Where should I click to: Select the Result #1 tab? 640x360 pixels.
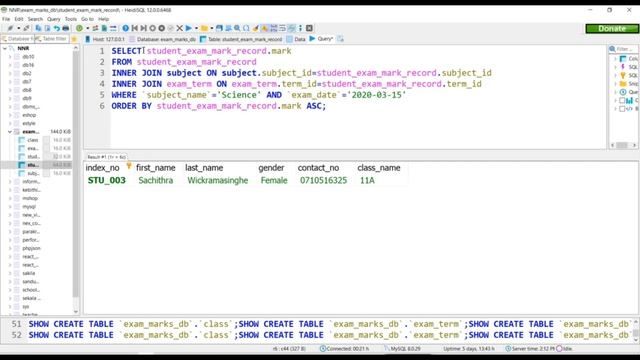106,157
